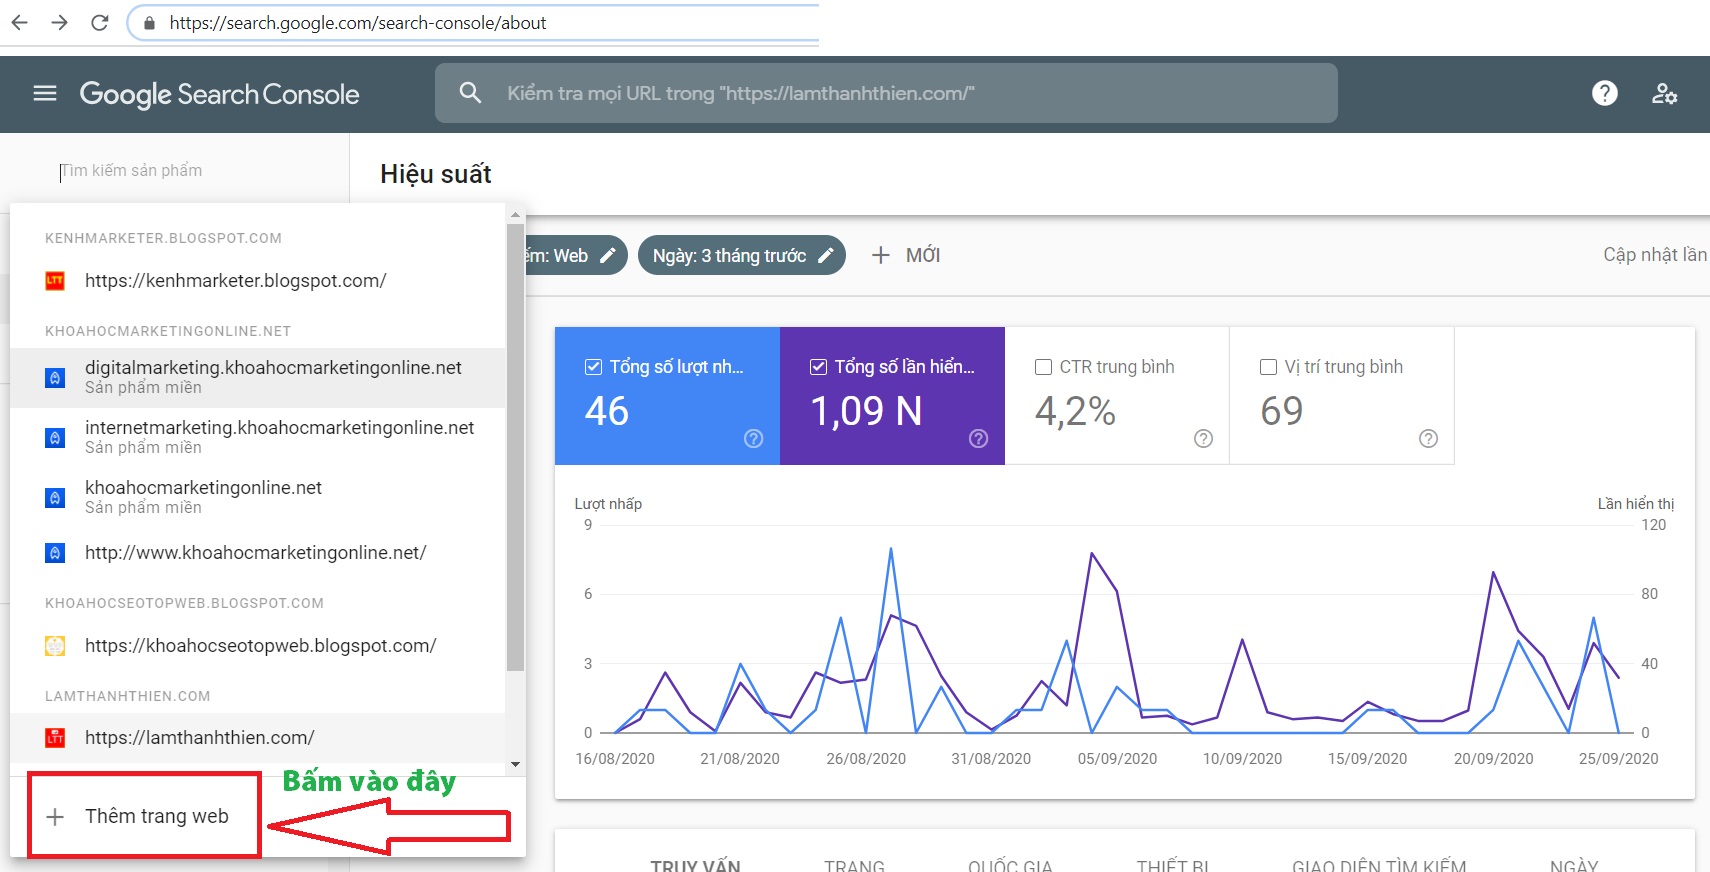Open the TRUY VẤN tab

(x=695, y=865)
